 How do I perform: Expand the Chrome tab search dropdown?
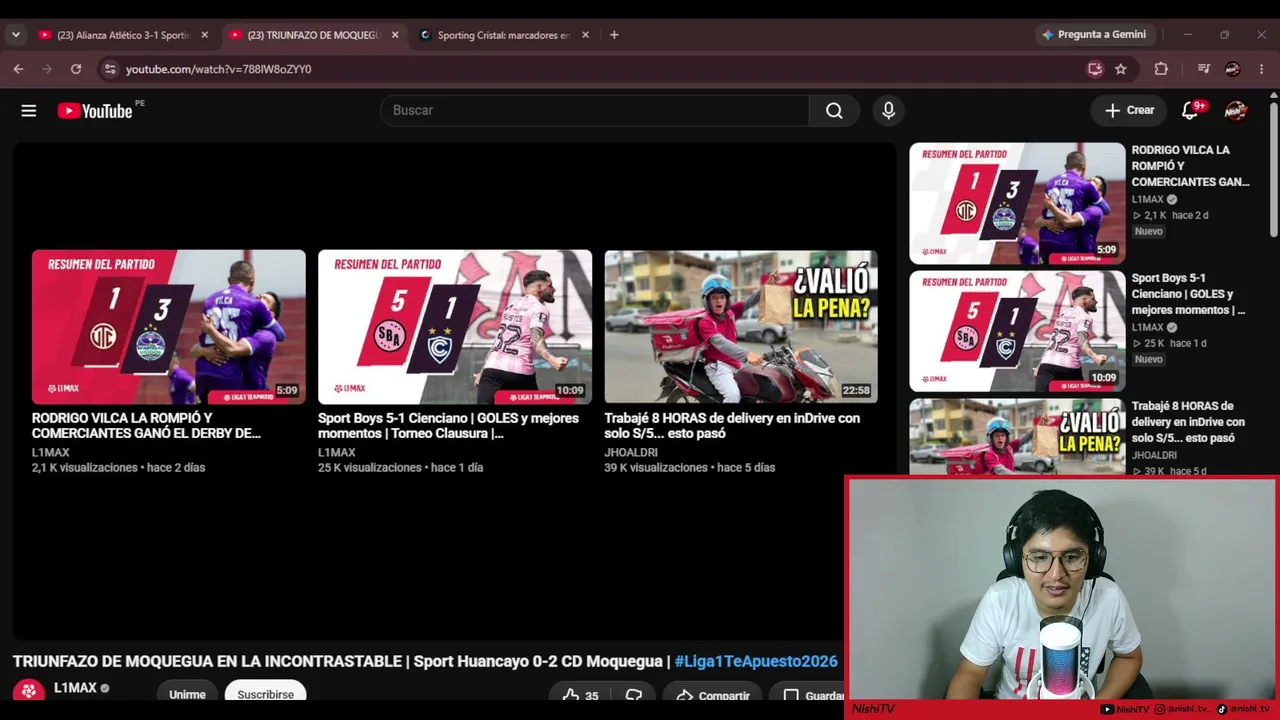click(16, 35)
